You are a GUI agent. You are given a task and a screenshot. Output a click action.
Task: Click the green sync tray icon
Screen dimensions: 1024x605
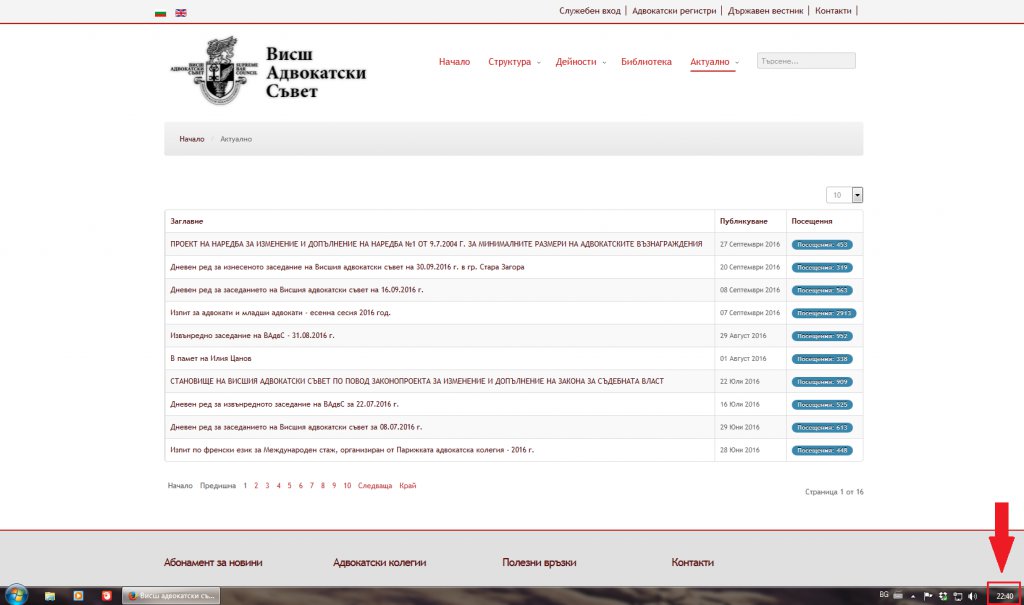coord(943,596)
